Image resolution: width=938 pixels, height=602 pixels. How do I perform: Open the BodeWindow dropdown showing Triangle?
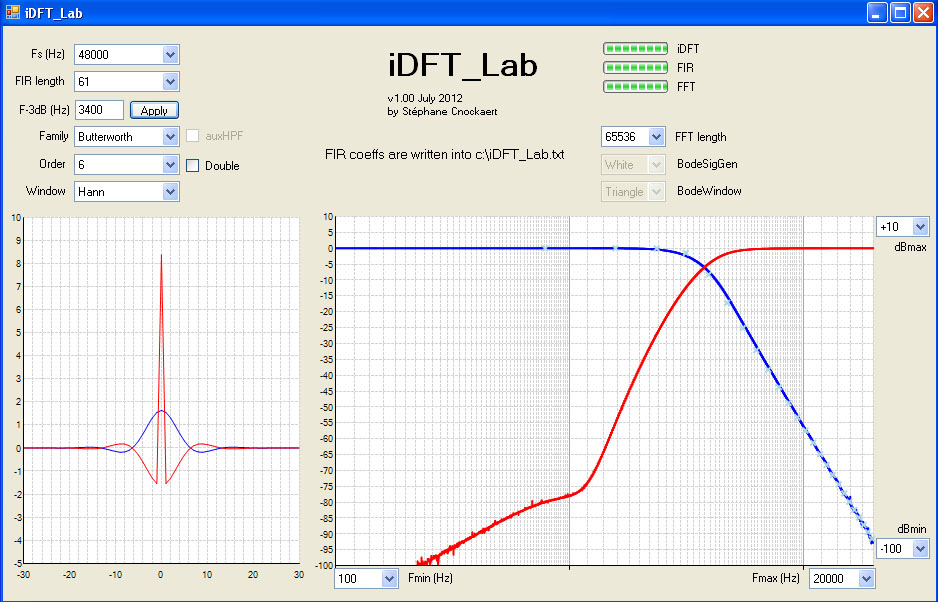pos(633,191)
